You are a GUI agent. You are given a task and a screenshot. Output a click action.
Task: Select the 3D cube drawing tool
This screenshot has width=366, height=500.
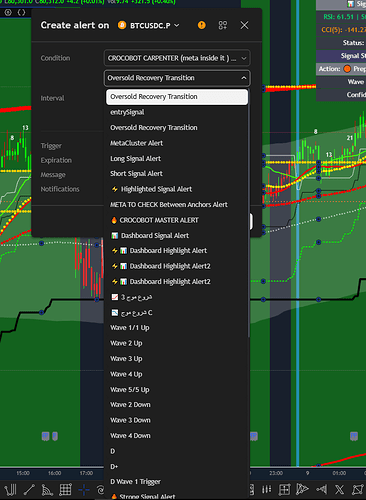click(358, 489)
